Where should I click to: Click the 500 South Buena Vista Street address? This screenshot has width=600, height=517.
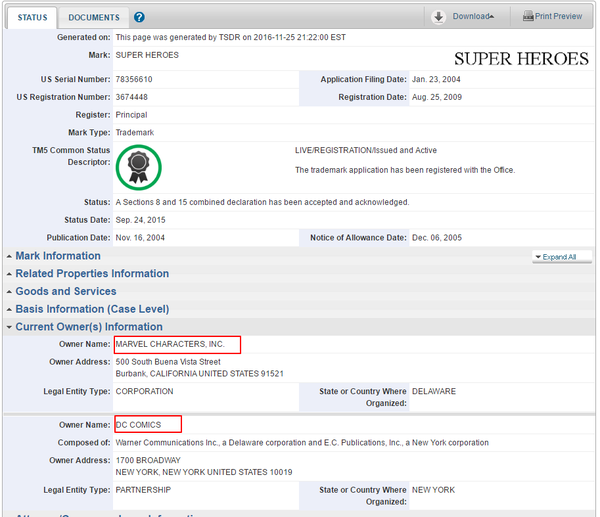[x=168, y=362]
